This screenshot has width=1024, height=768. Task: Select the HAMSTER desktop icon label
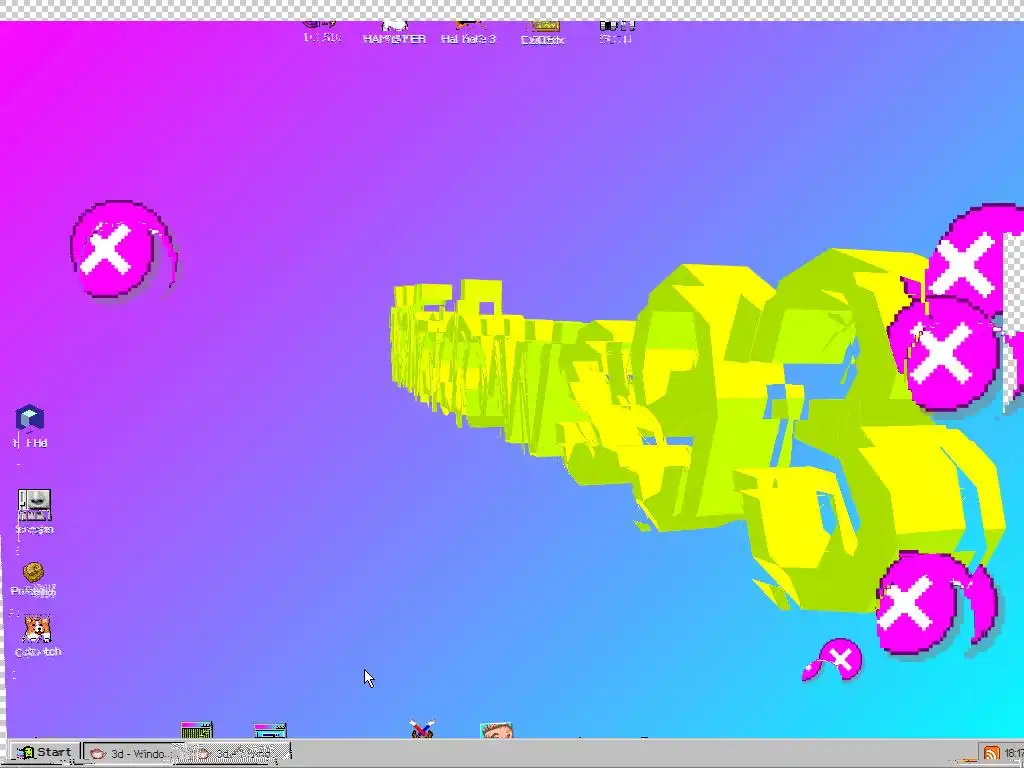[x=394, y=39]
